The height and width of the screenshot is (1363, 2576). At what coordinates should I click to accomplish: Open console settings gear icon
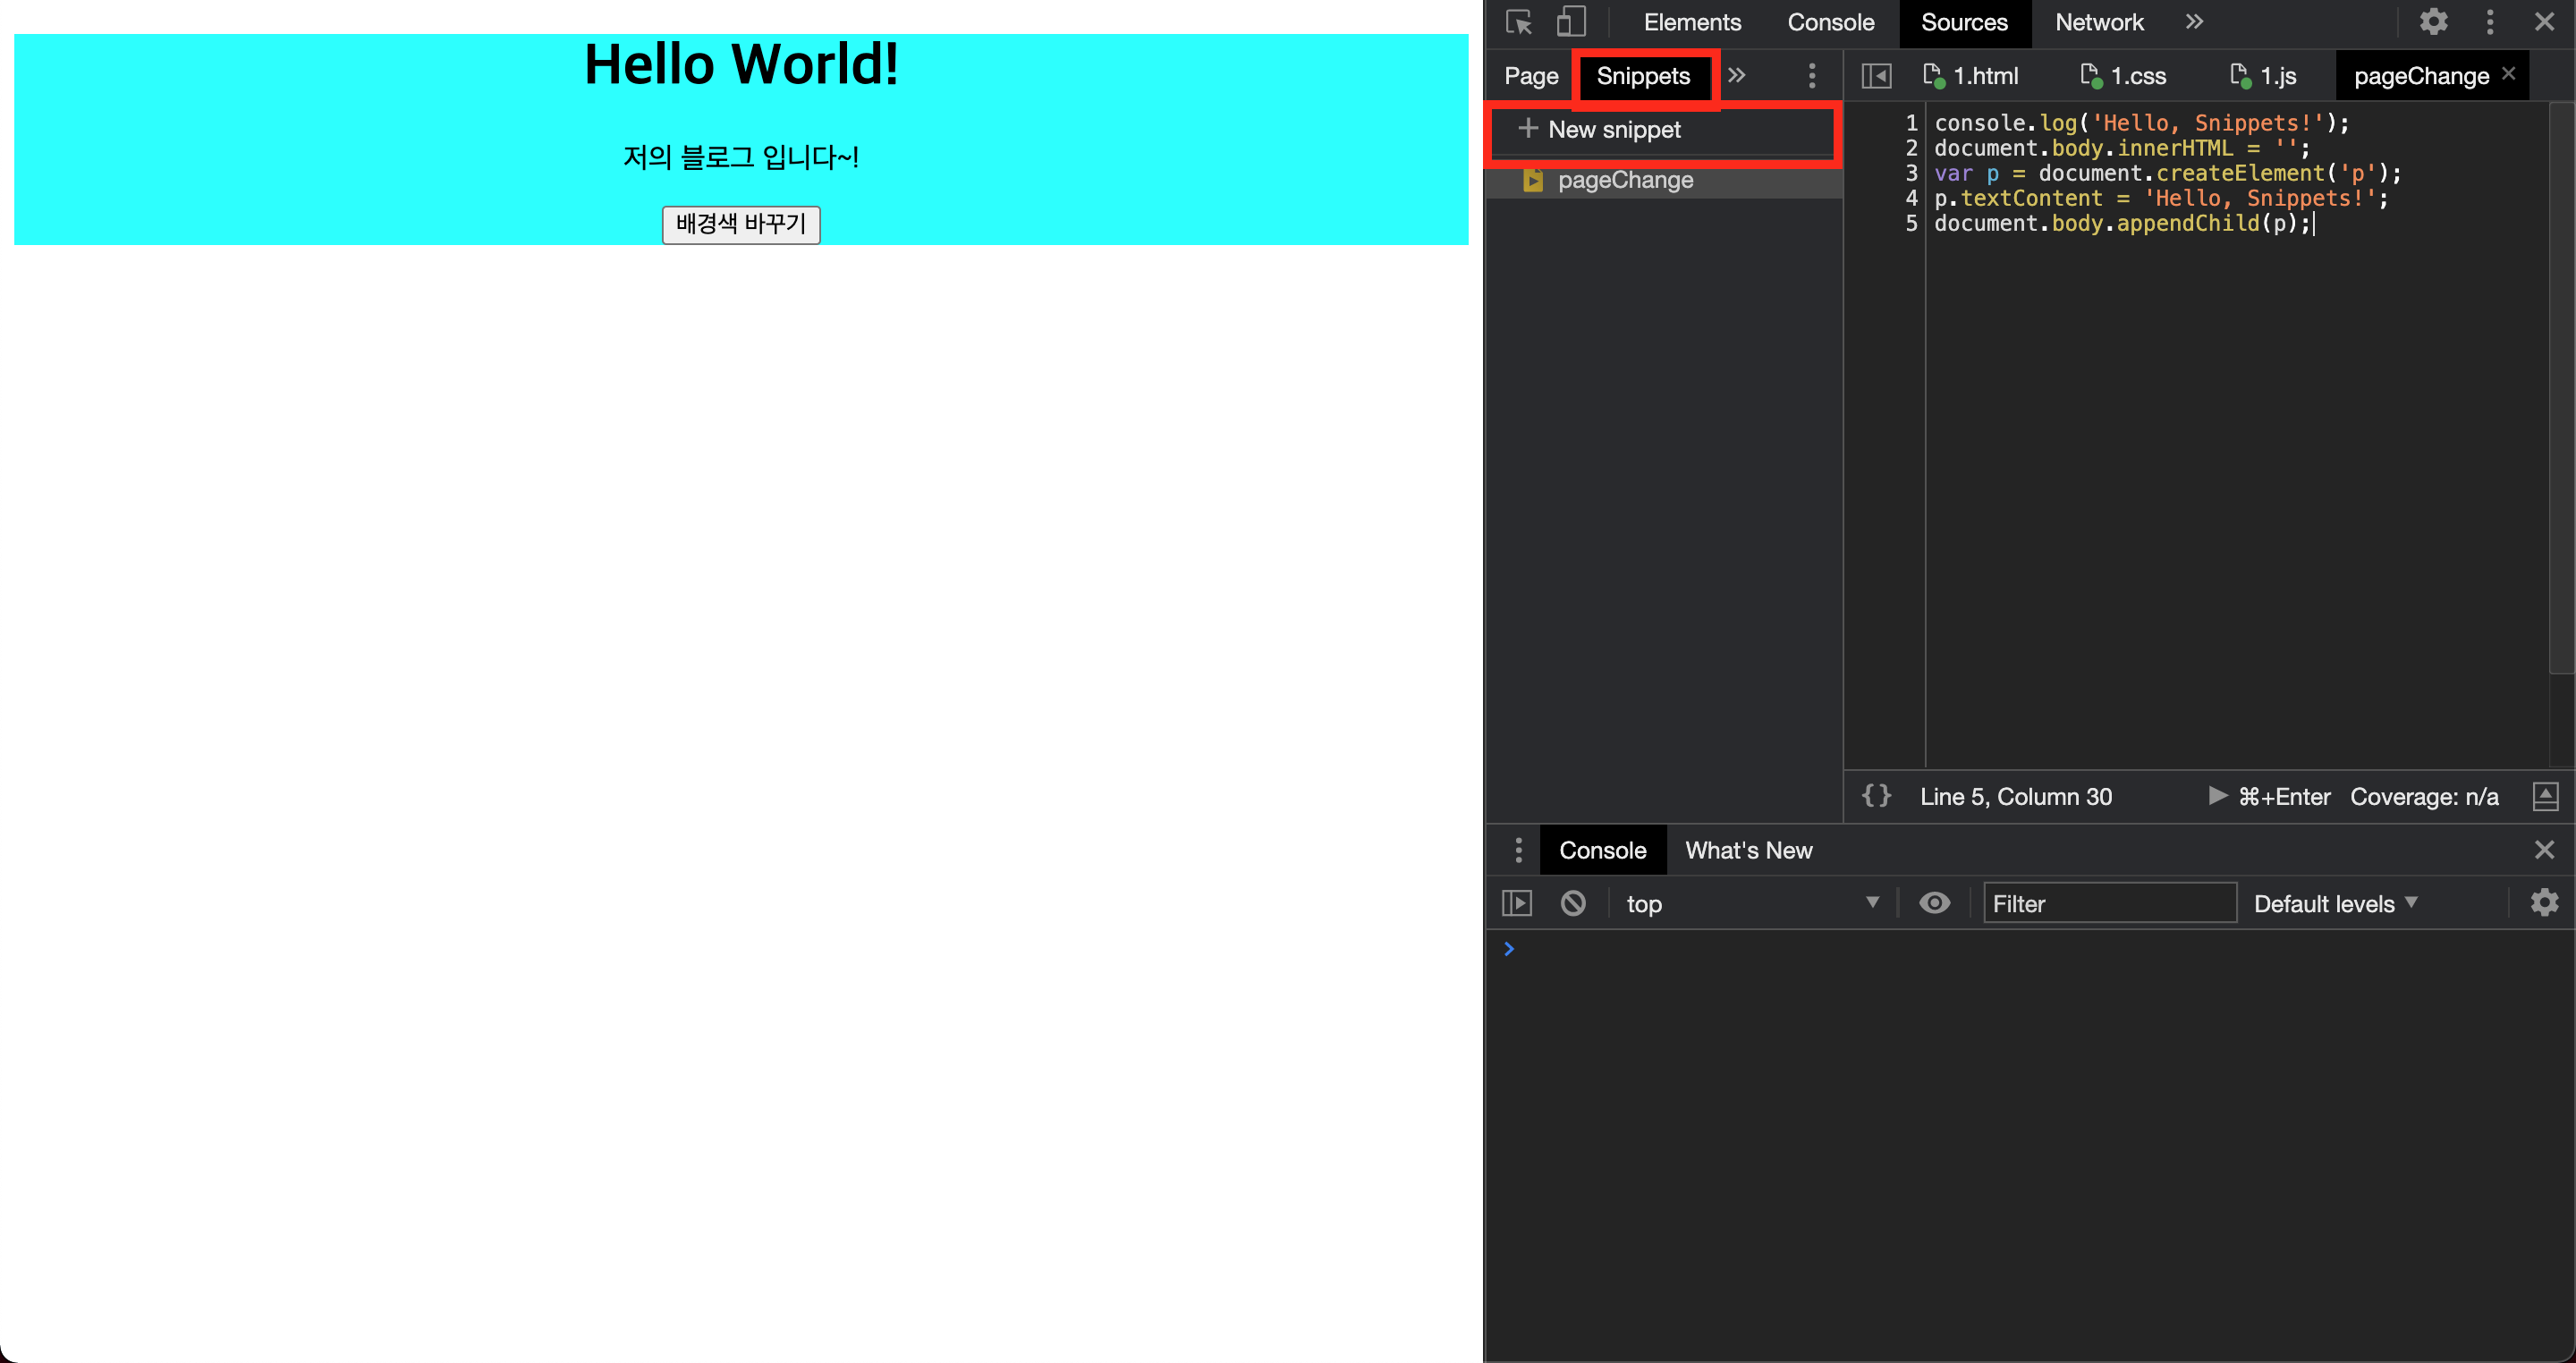pyautogui.click(x=2544, y=903)
